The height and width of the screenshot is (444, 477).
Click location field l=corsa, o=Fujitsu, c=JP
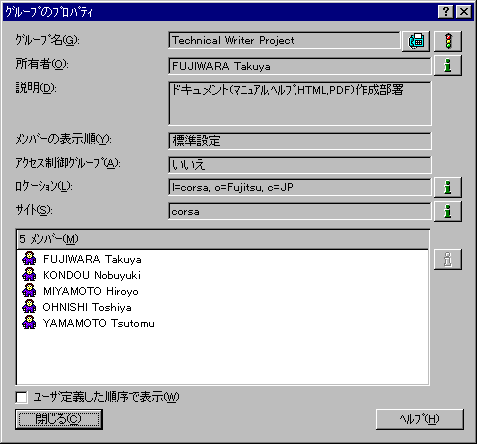300,187
